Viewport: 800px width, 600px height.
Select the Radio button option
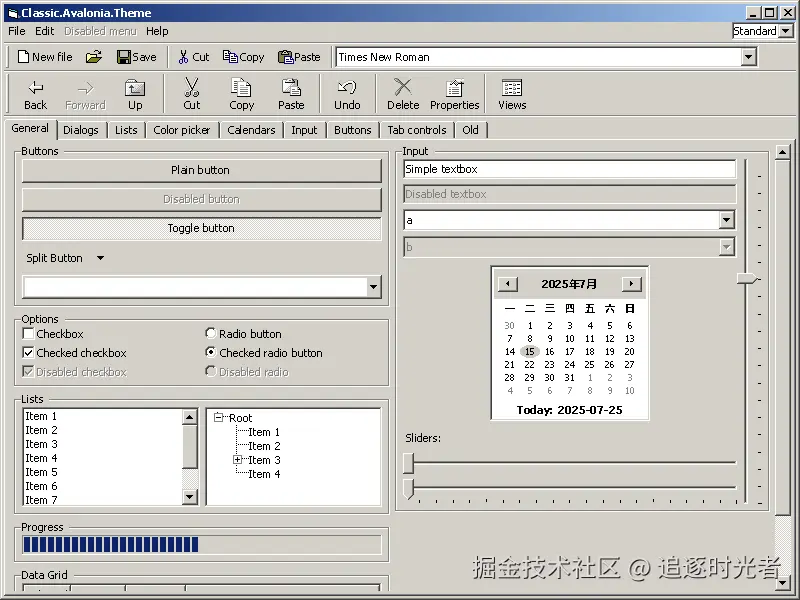(x=210, y=333)
